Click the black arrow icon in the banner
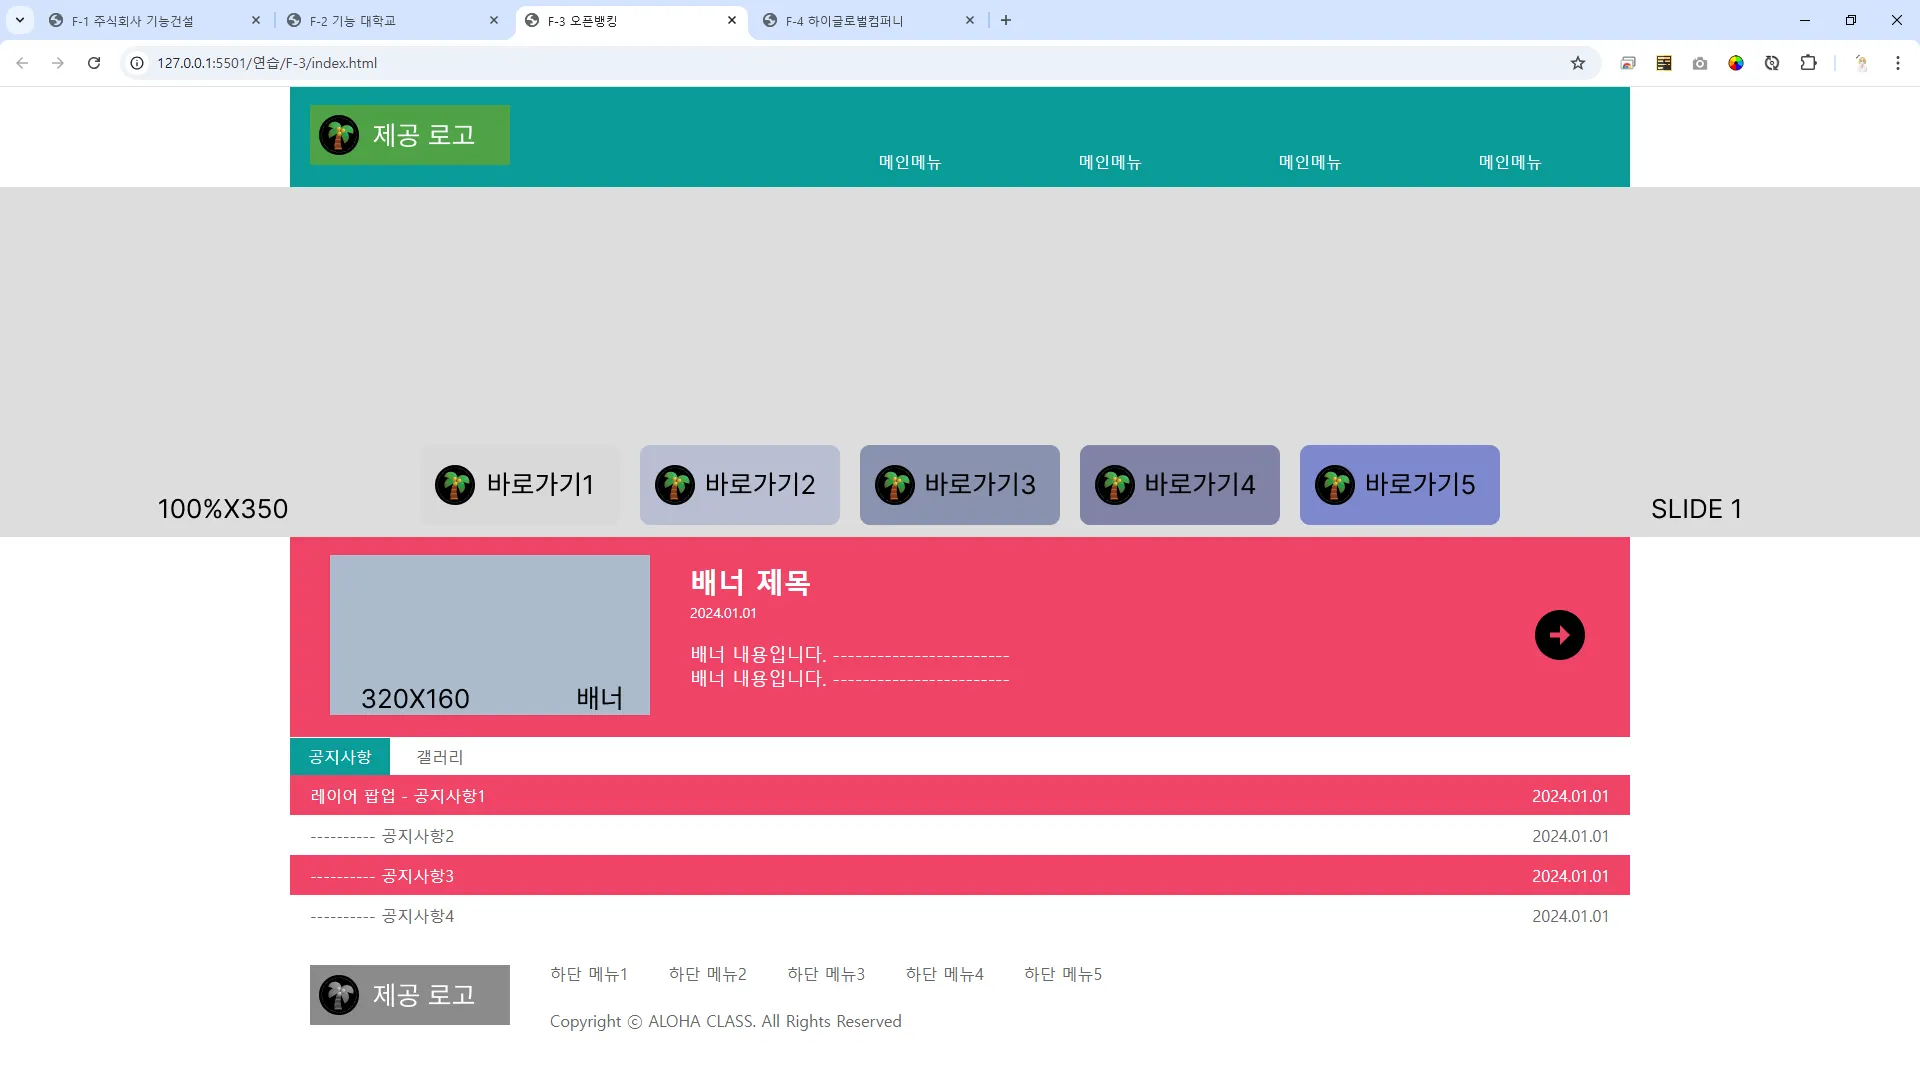This screenshot has width=1920, height=1080. 1559,635
